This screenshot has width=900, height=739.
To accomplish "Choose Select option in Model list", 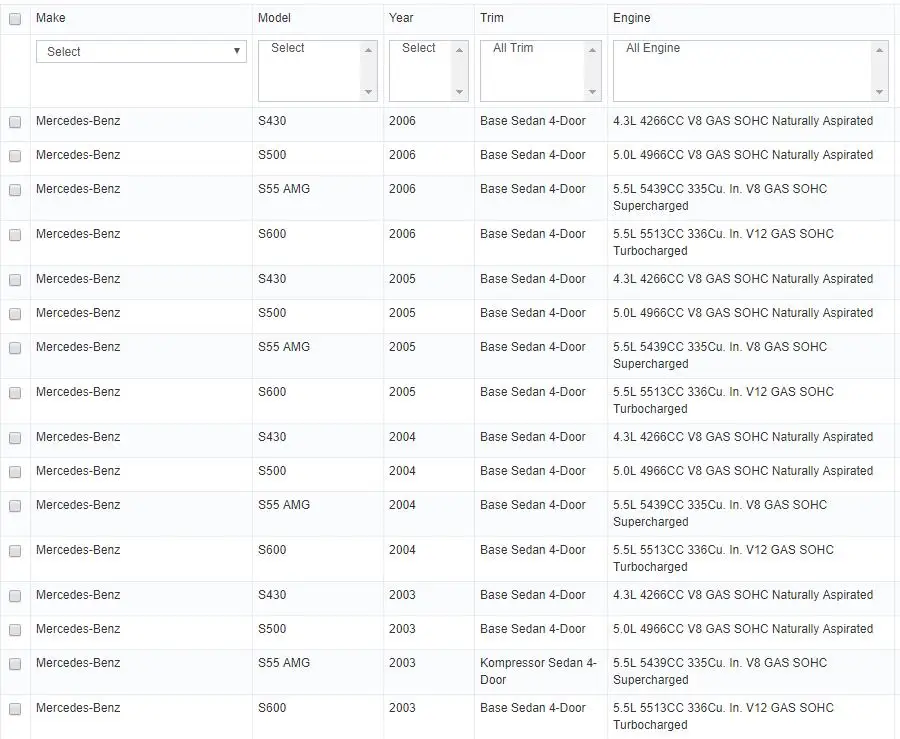I will pos(288,48).
